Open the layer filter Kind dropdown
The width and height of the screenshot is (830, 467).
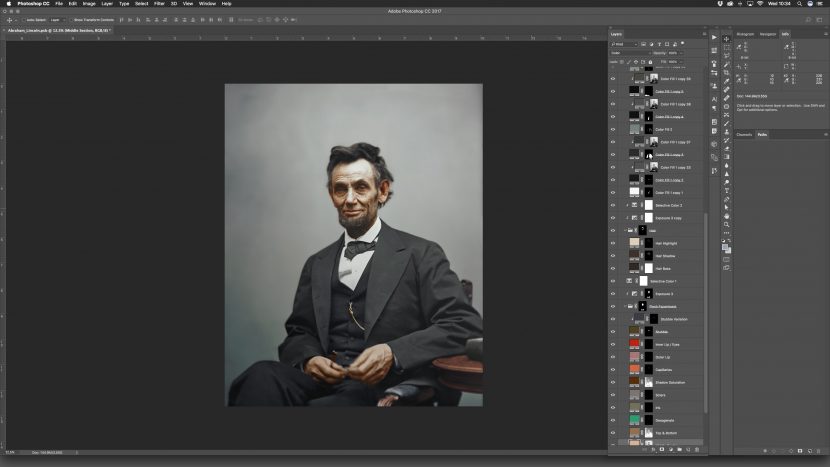click(x=624, y=44)
